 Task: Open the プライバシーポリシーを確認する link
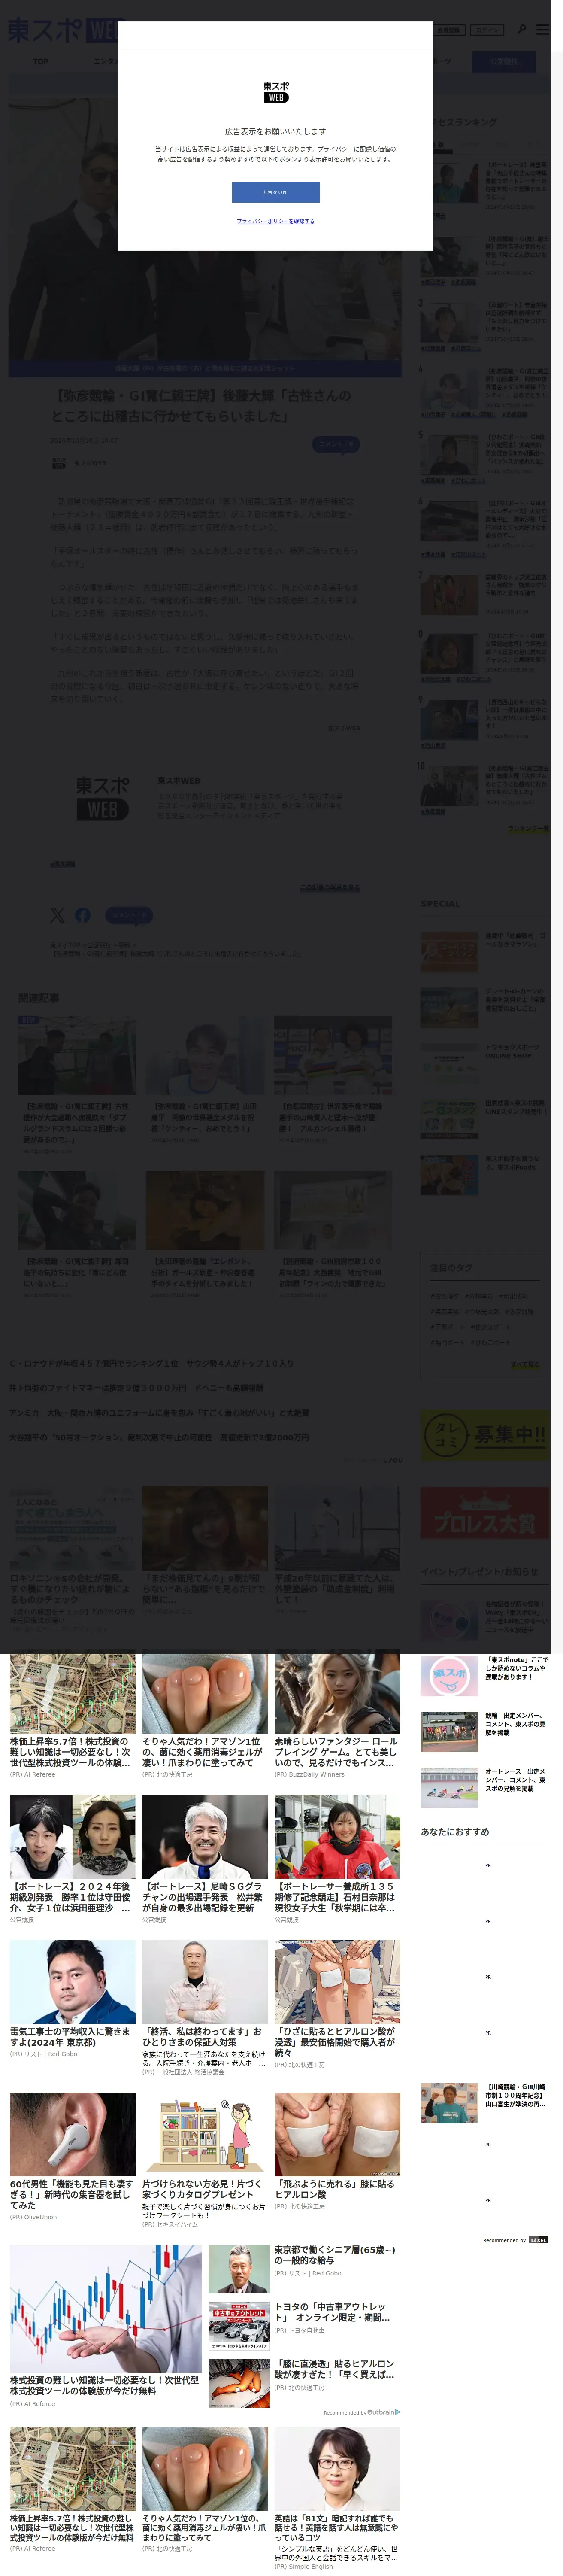tap(275, 221)
